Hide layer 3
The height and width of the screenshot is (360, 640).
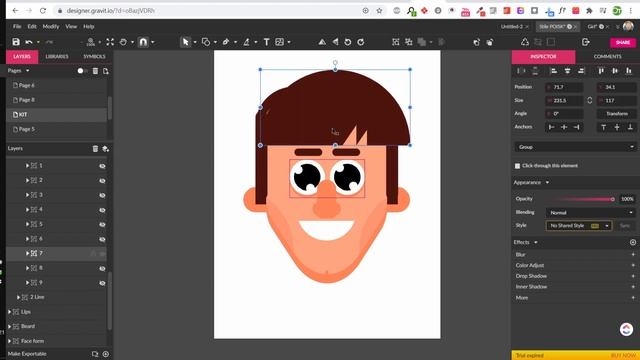click(102, 196)
